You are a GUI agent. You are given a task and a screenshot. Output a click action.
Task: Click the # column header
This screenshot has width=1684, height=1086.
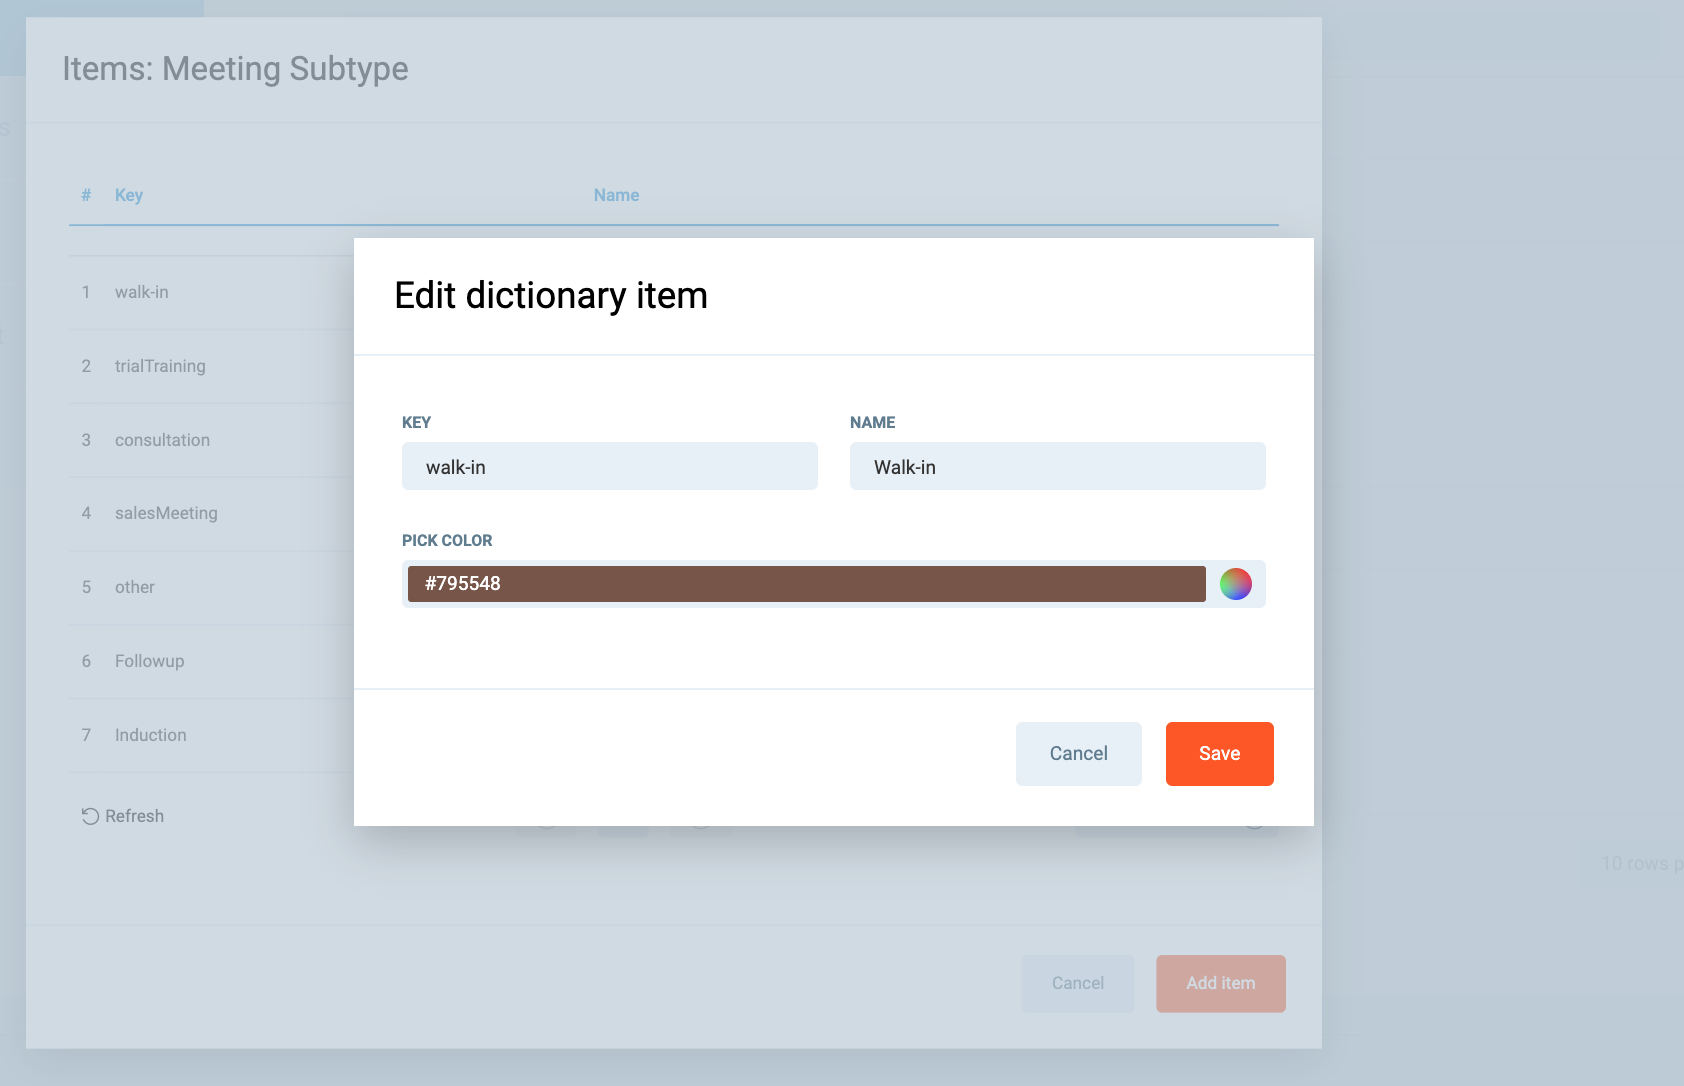click(x=86, y=195)
